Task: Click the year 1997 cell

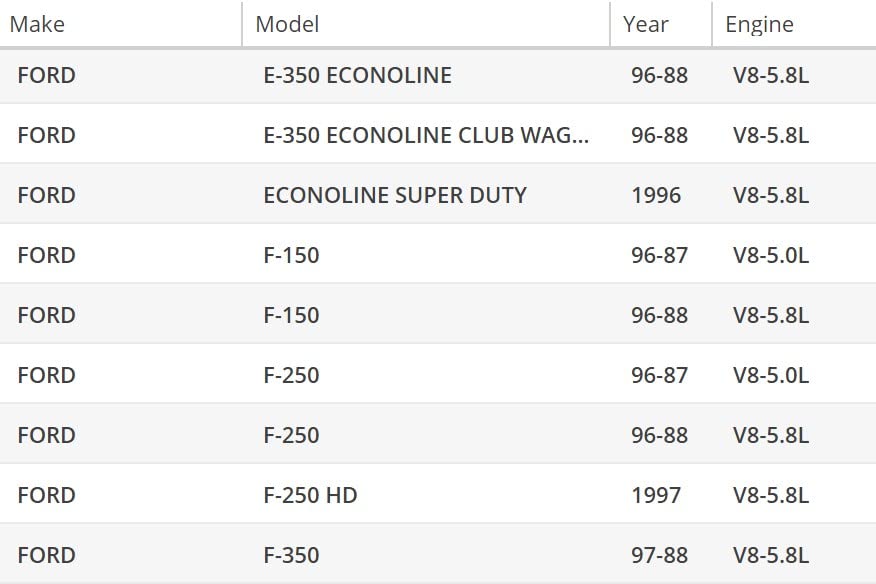Action: [x=656, y=495]
